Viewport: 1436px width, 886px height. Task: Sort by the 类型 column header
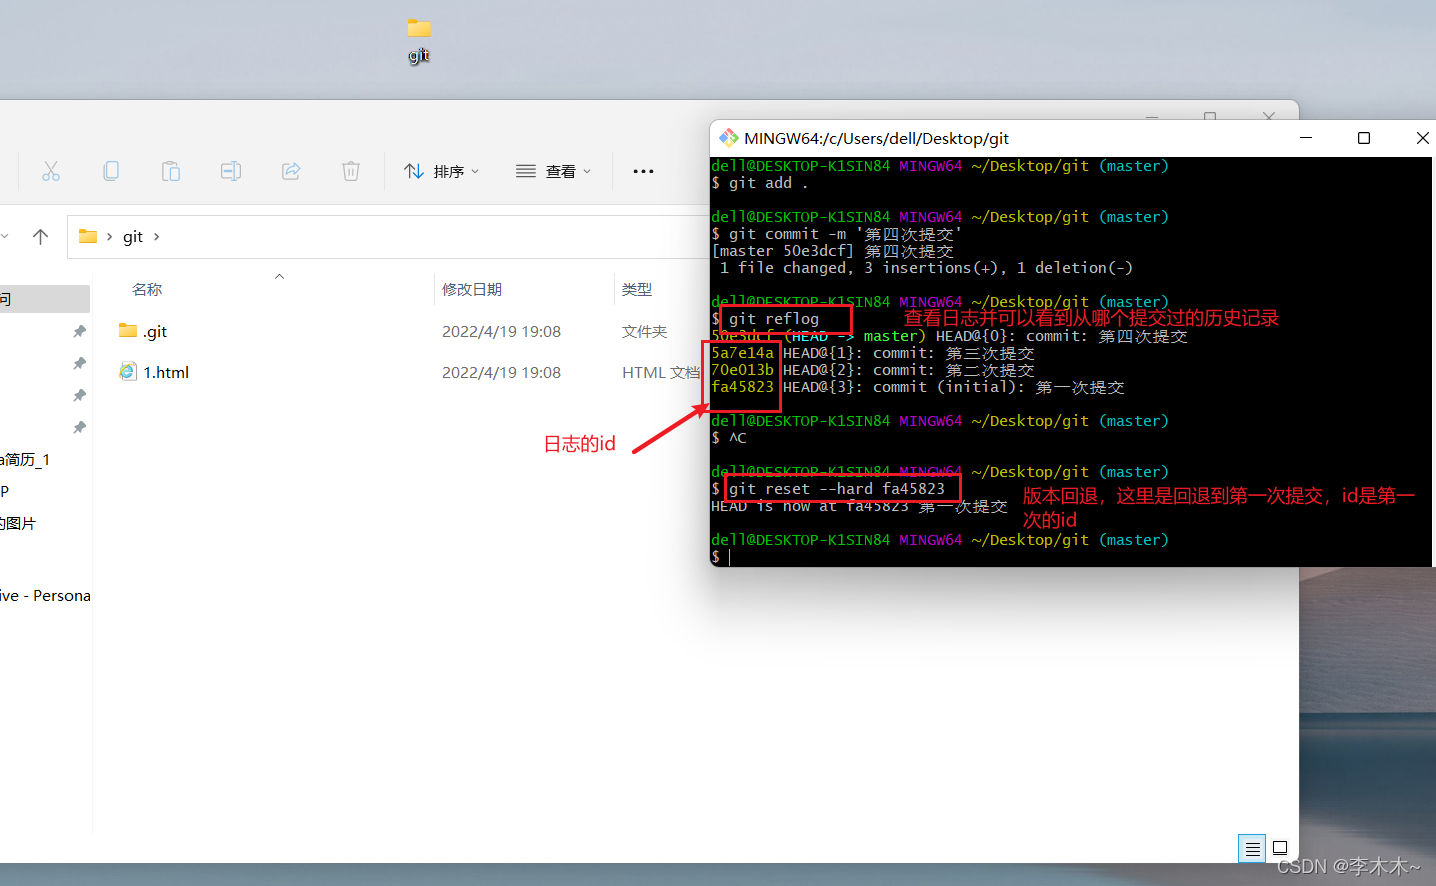click(637, 289)
